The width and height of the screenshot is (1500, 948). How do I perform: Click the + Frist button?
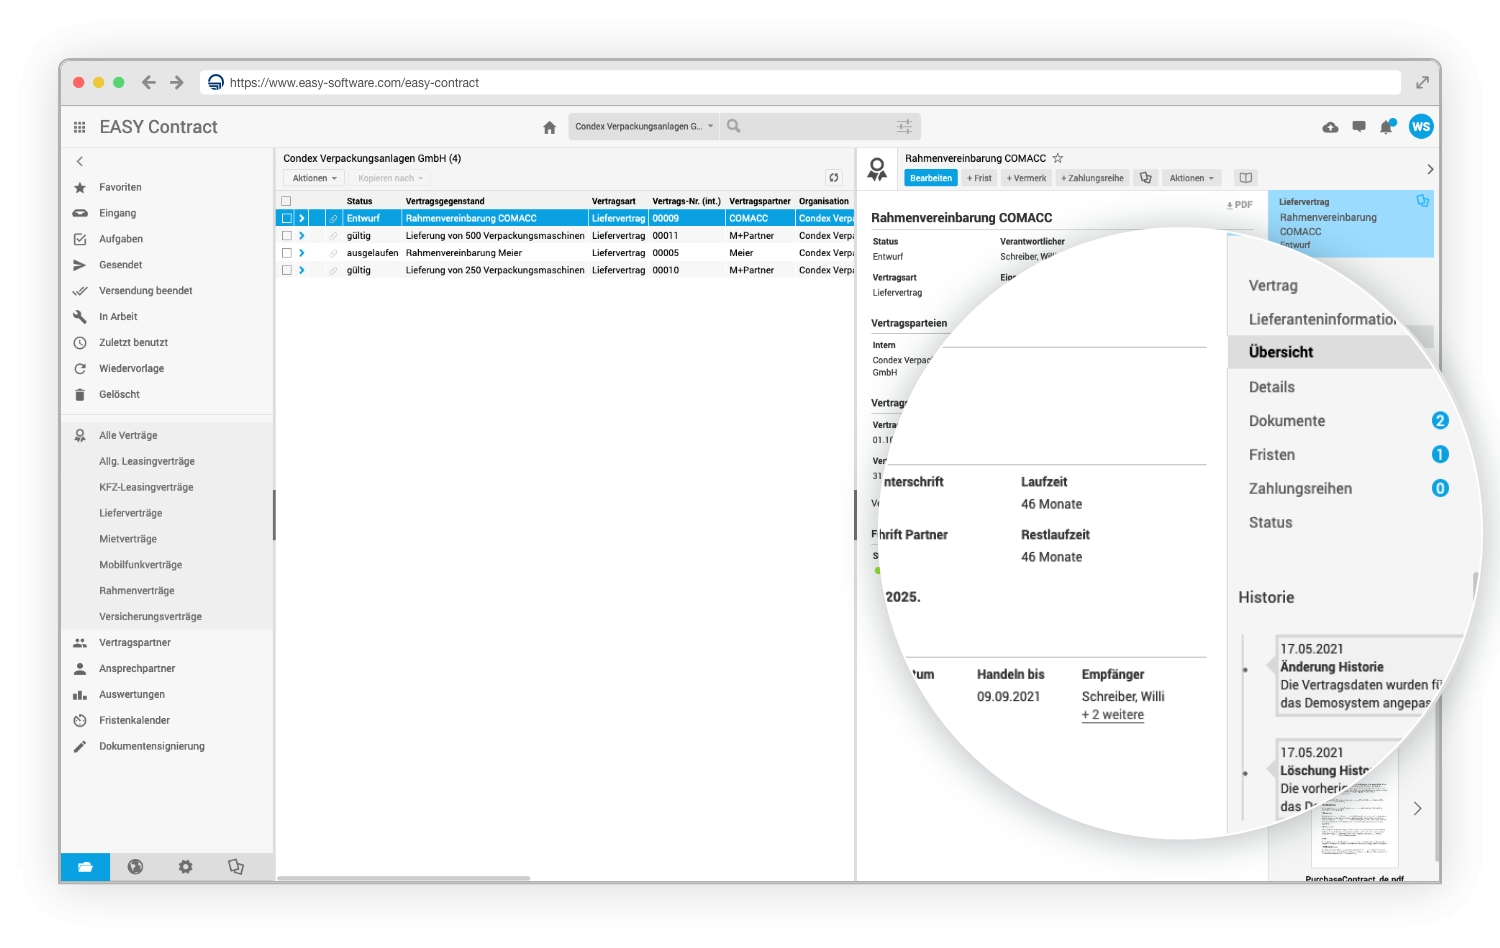point(979,178)
